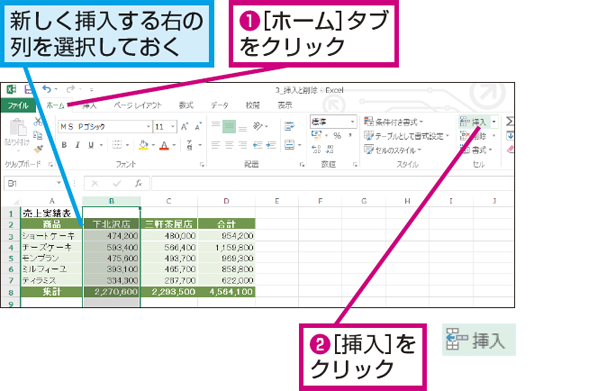Click the center align icon
600x391 pixels.
click(x=229, y=145)
